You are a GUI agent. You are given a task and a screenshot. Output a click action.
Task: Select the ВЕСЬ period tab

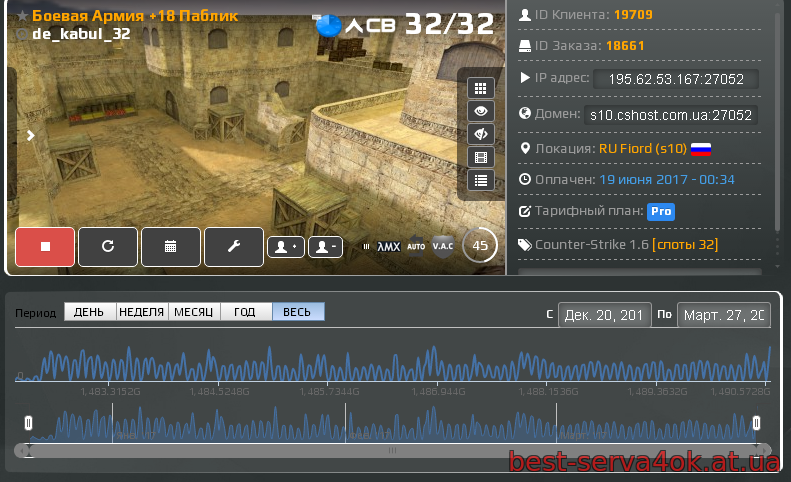298,312
